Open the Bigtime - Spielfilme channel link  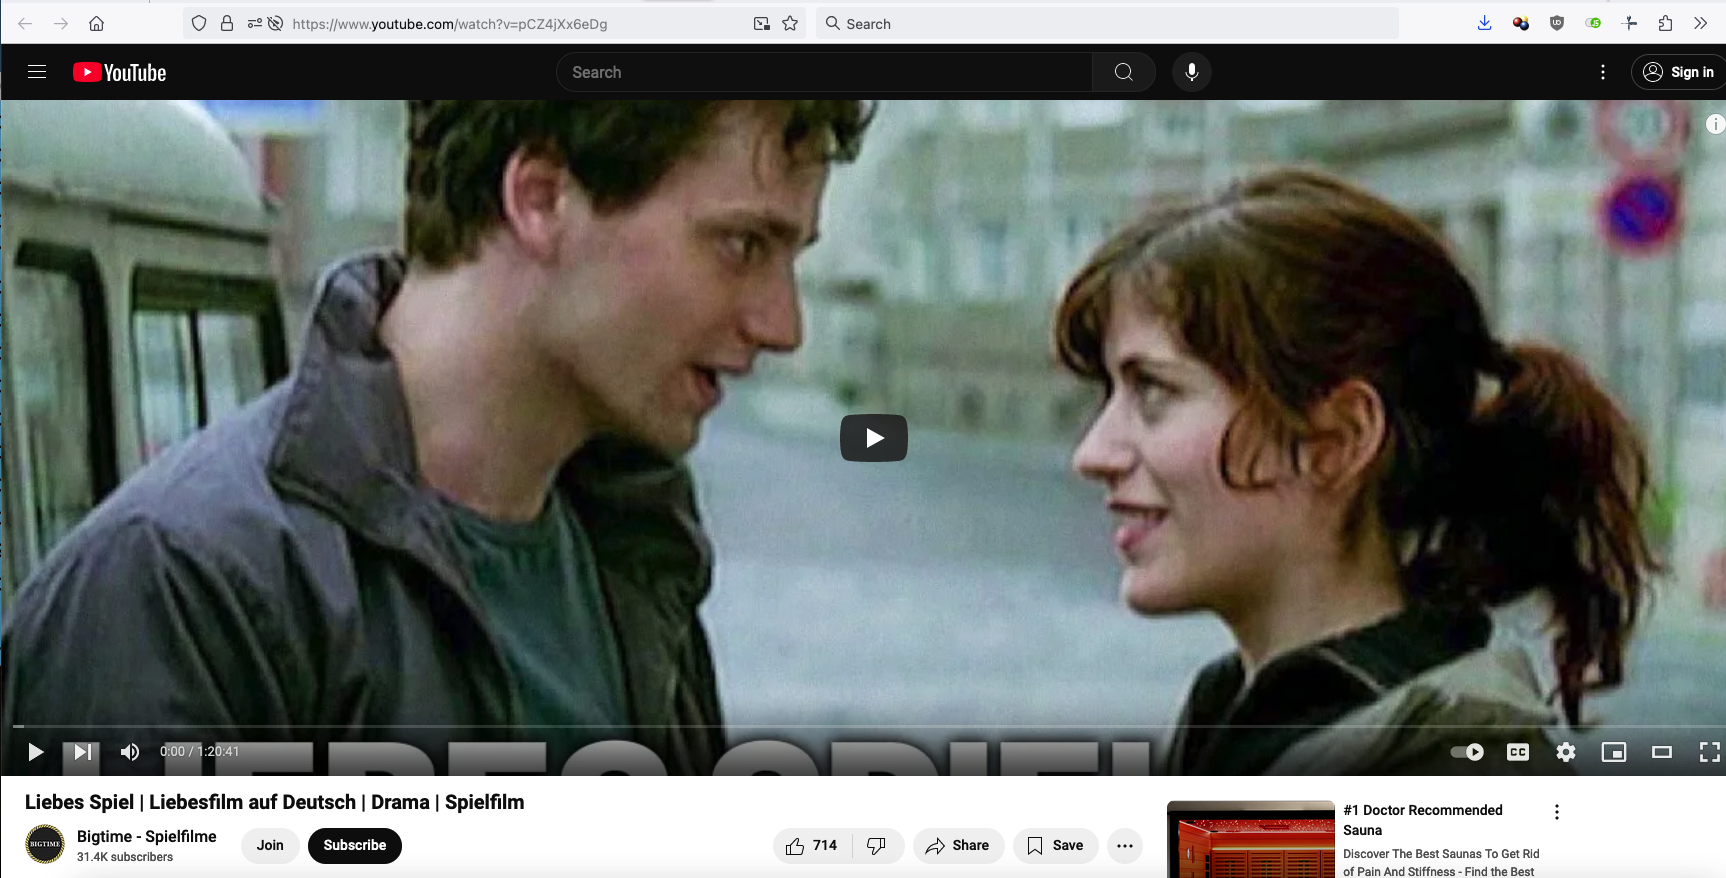pos(146,836)
